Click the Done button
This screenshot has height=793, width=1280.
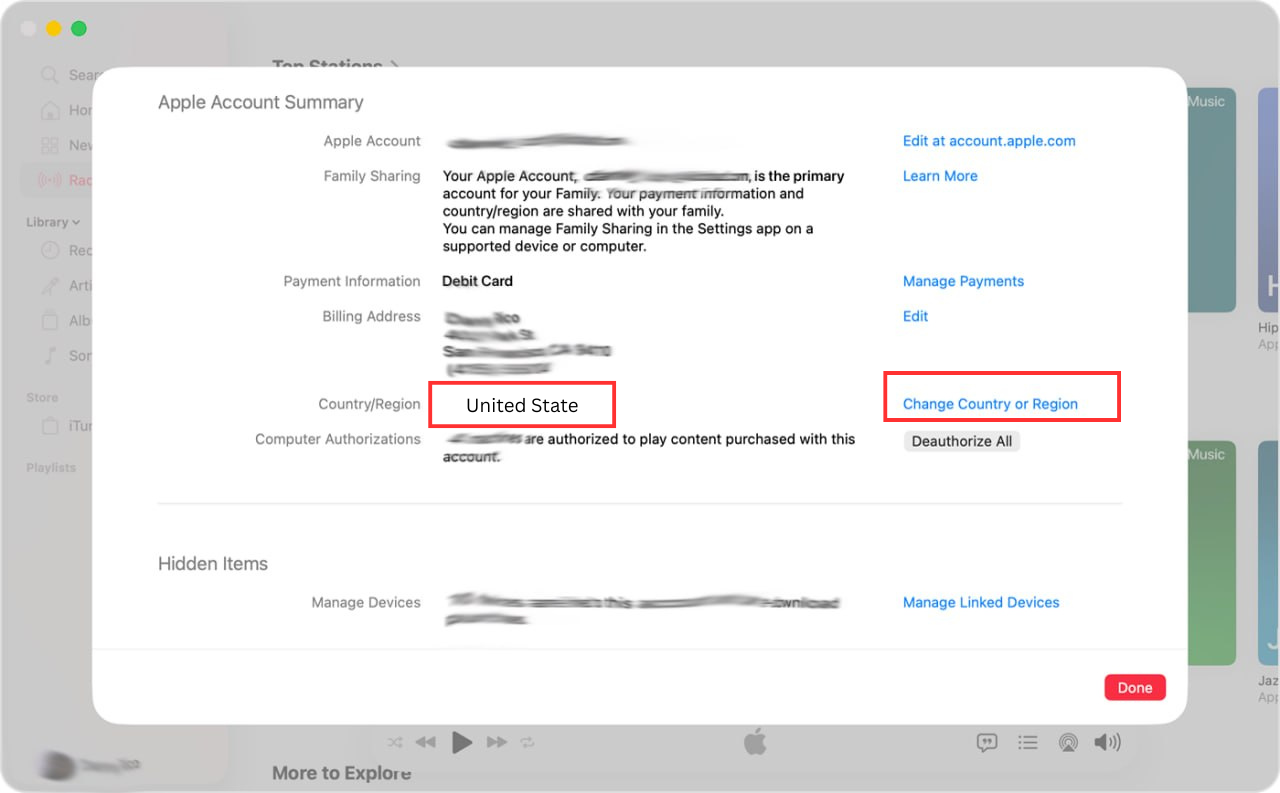(1135, 687)
